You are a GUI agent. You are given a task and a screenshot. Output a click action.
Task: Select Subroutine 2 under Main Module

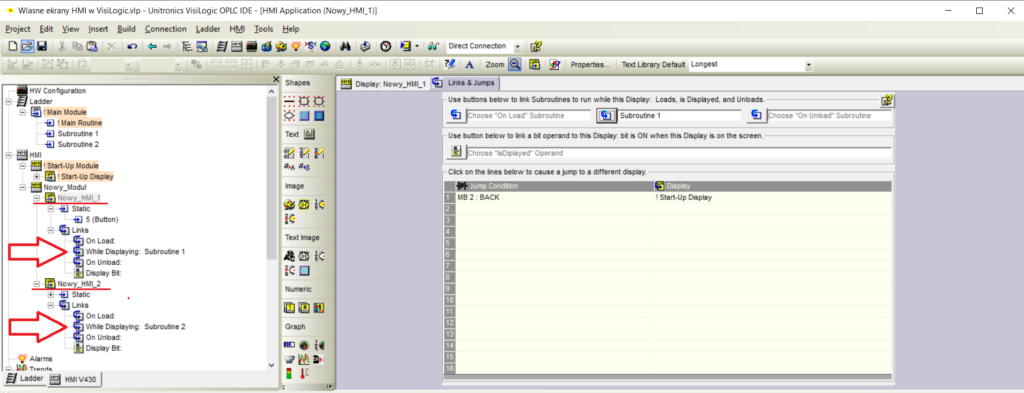point(78,144)
